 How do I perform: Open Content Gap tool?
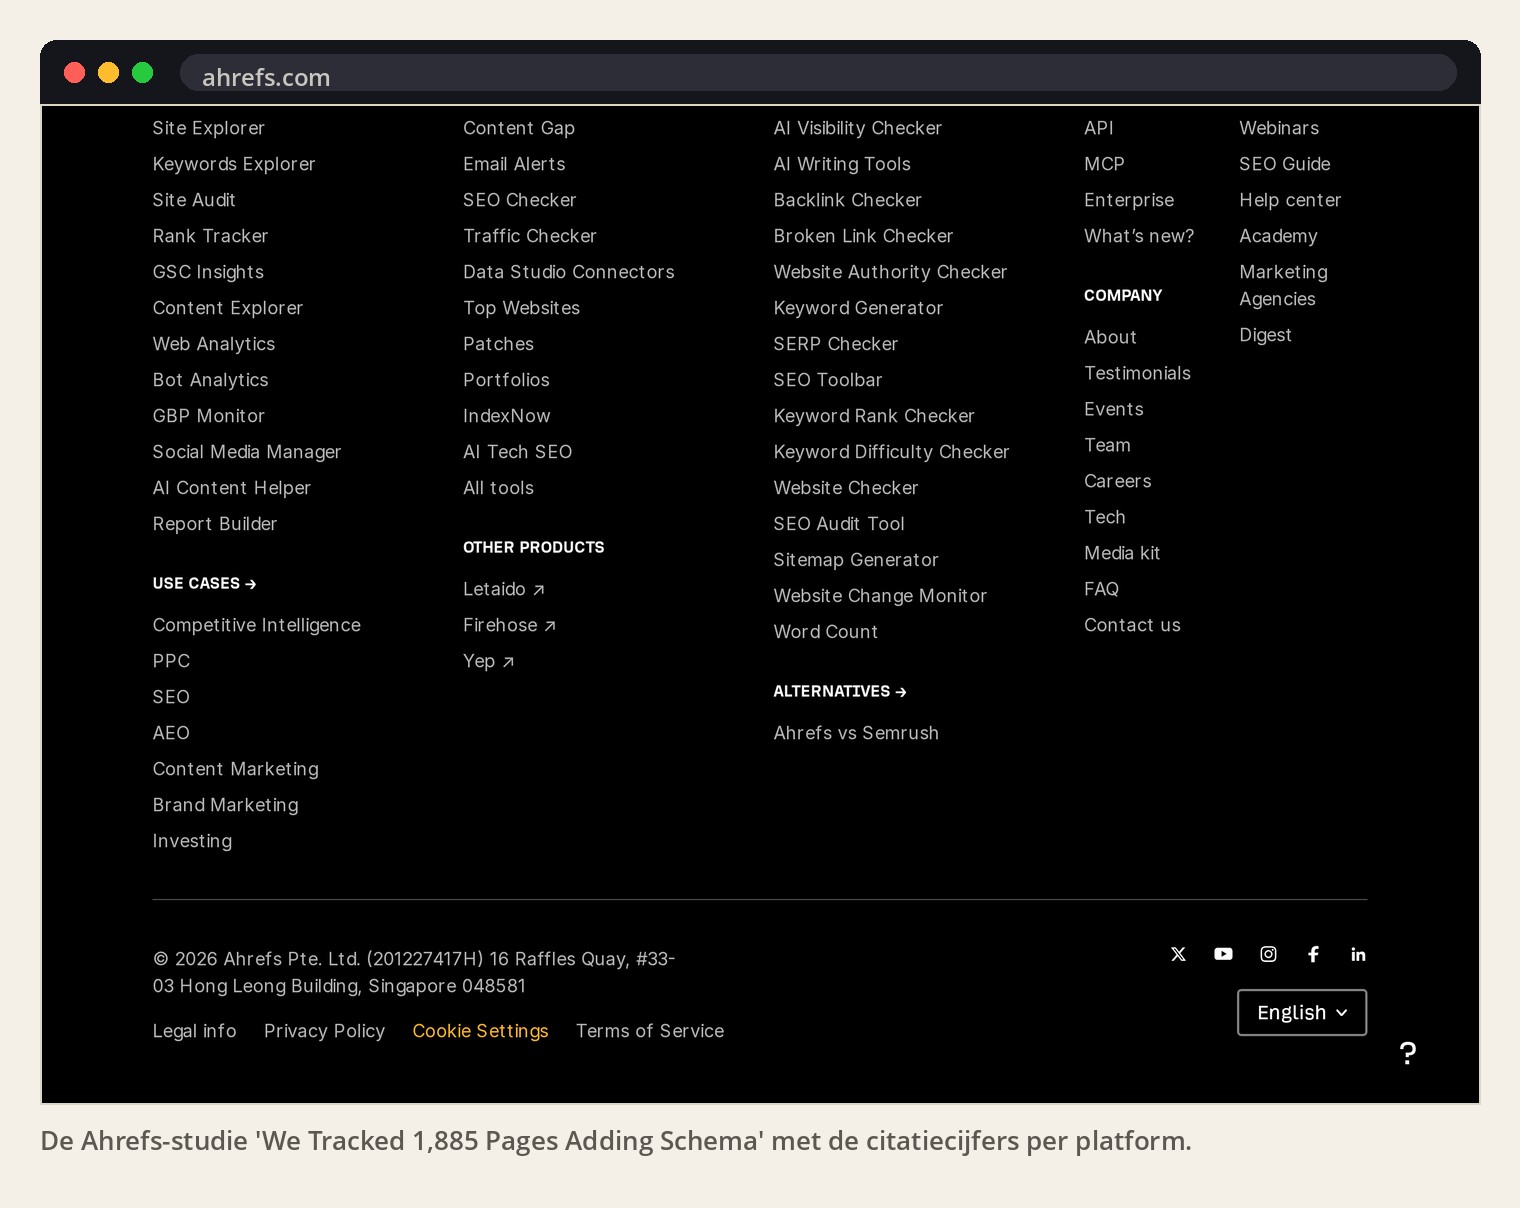519,128
